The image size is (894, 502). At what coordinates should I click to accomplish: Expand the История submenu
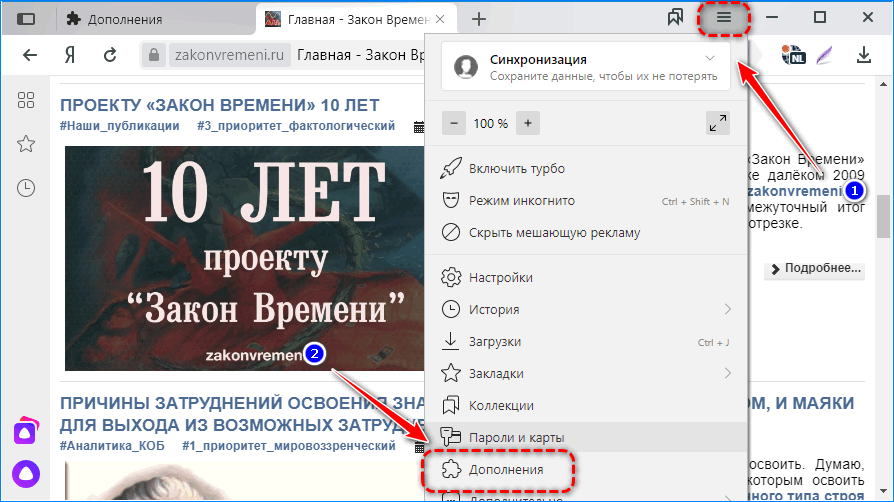(x=586, y=310)
